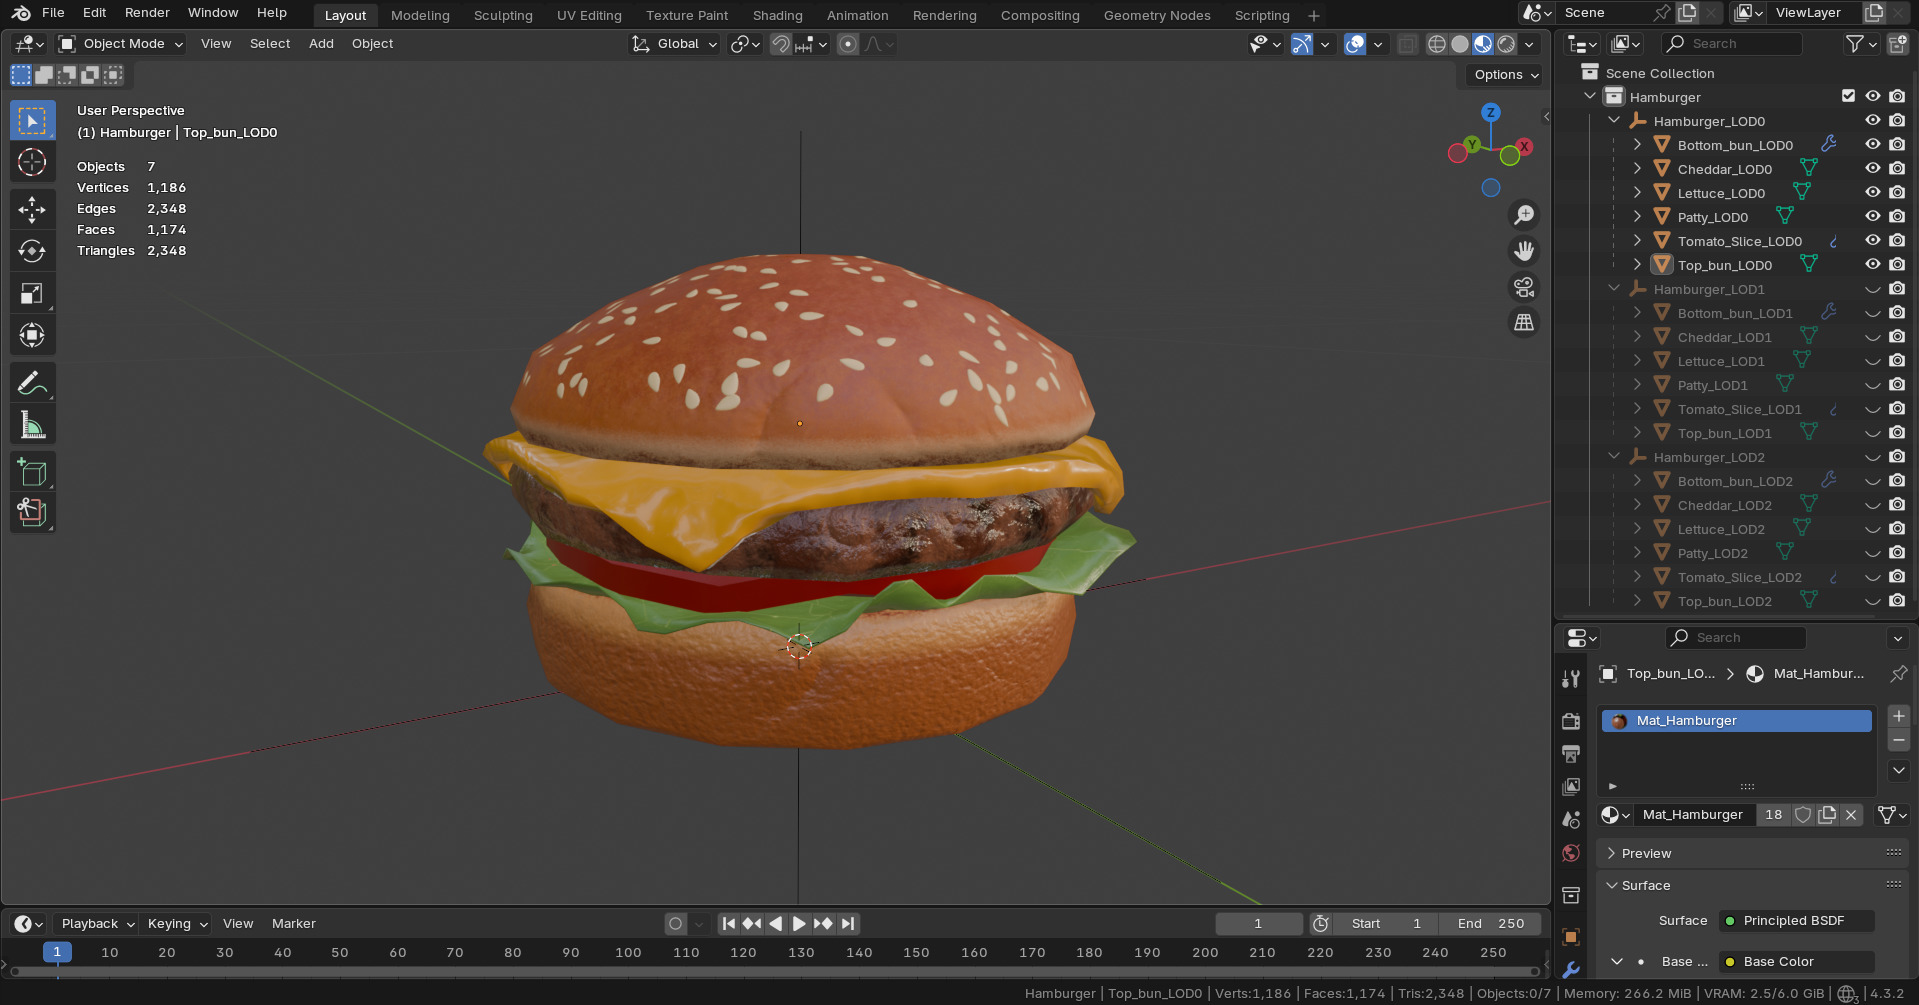Screen dimensions: 1919x1005
Task: Select the Annotate tool
Action: pos(32,383)
